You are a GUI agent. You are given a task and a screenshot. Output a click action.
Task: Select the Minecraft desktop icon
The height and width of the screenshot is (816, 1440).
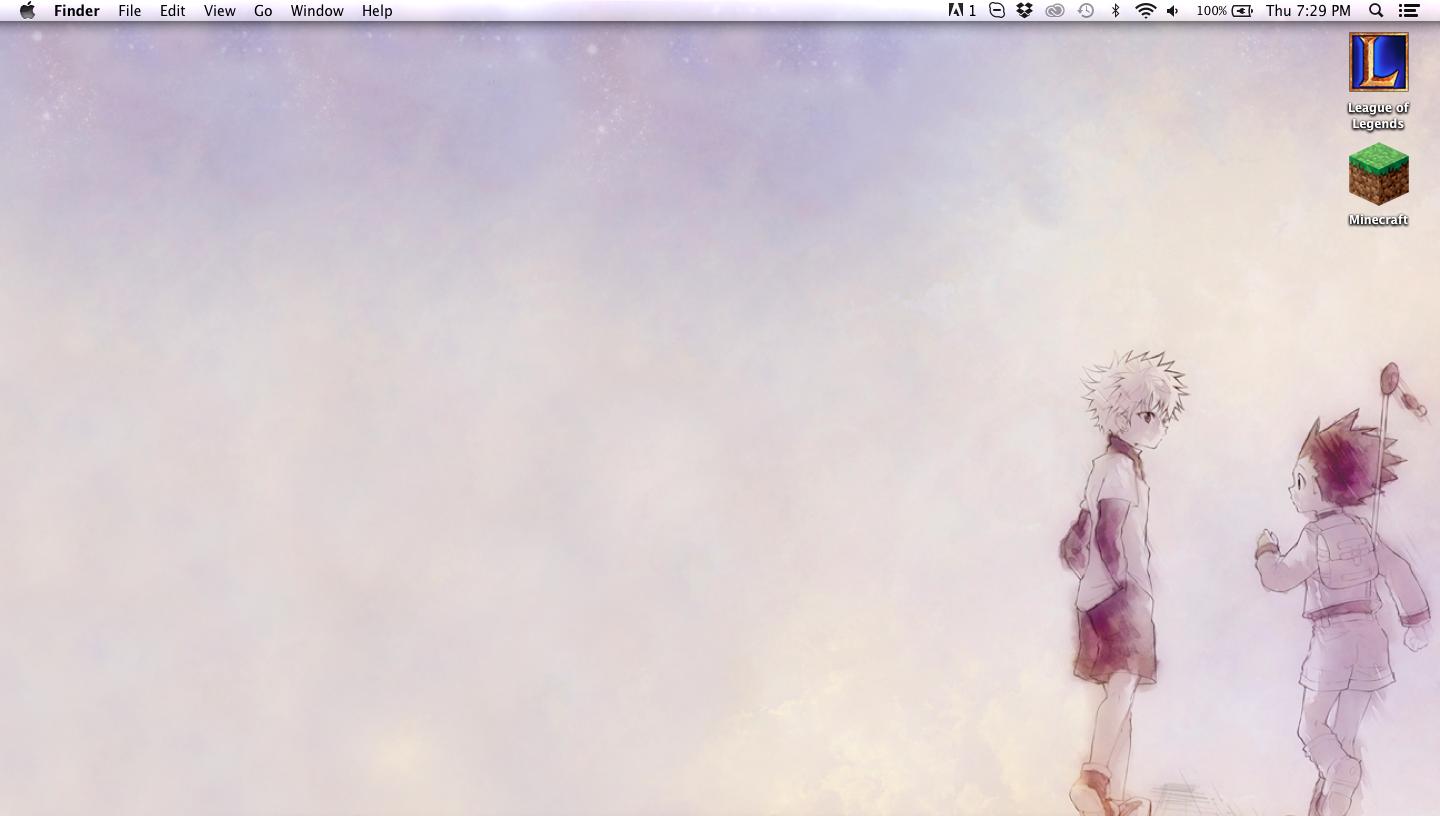coord(1378,174)
